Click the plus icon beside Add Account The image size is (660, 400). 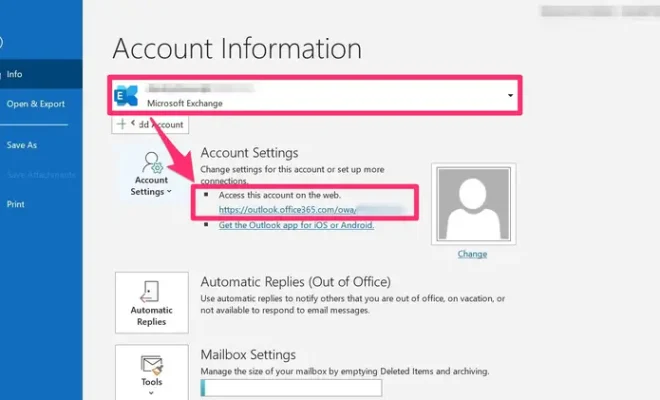[x=121, y=124]
